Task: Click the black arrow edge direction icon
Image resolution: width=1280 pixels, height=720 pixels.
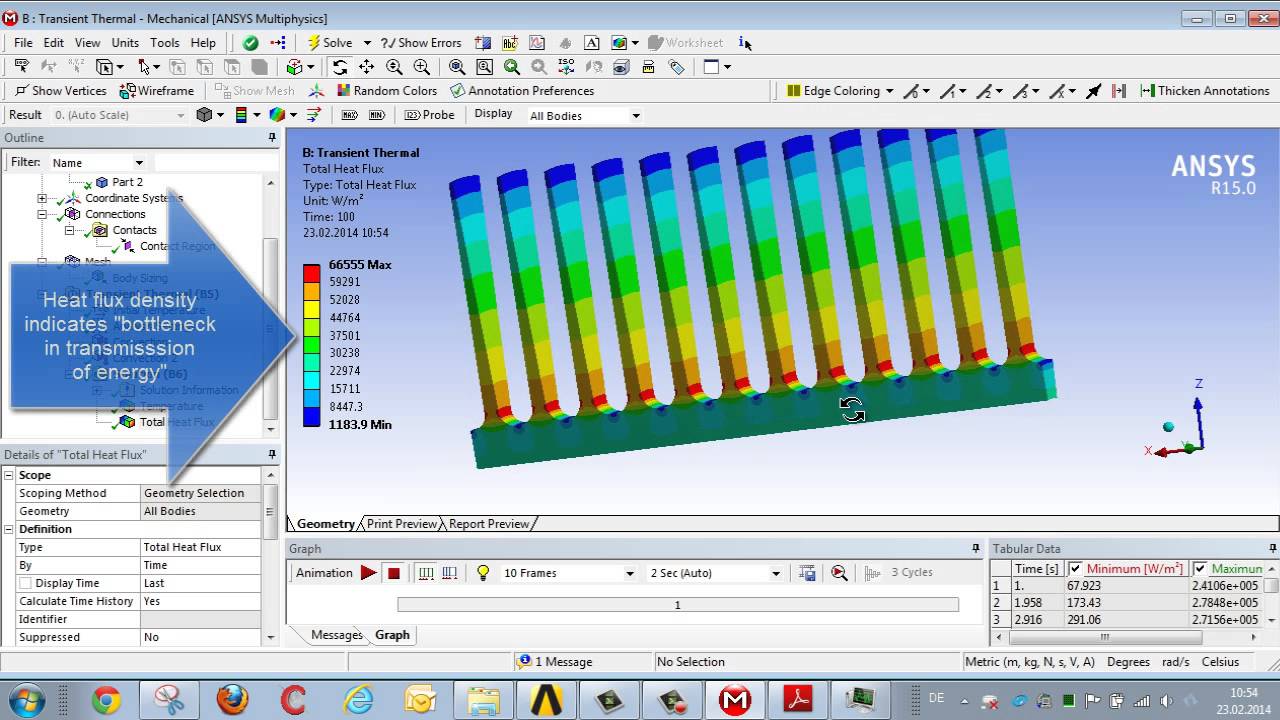Action: (x=1093, y=91)
